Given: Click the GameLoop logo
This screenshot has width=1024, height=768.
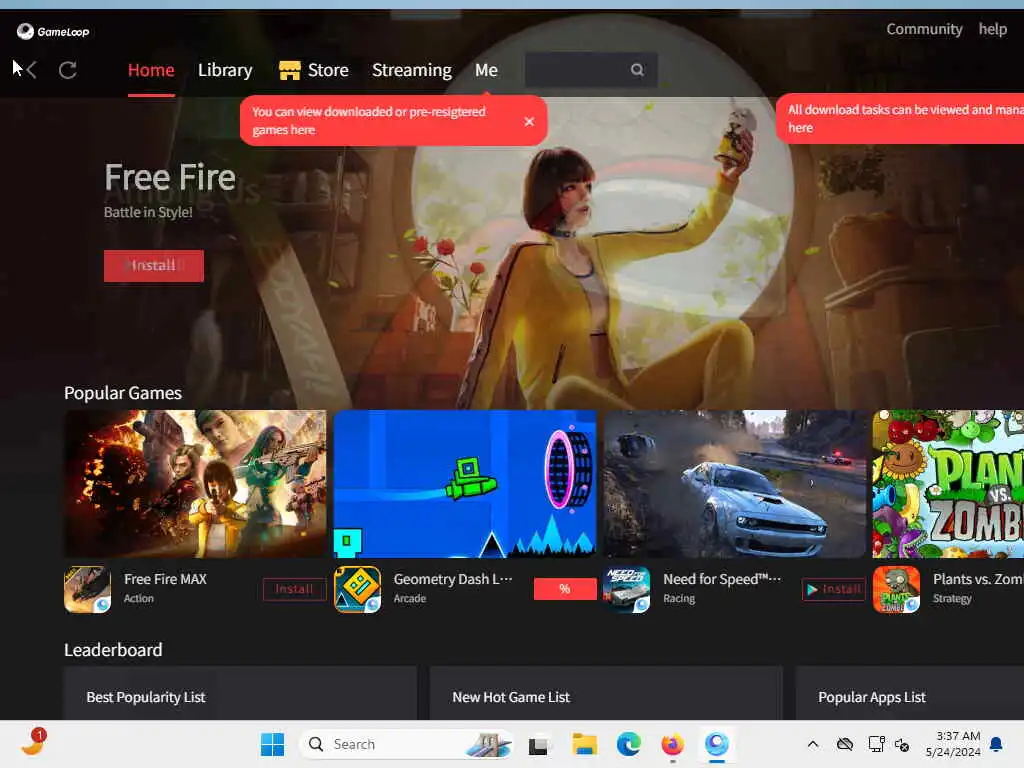Looking at the screenshot, I should click(53, 31).
